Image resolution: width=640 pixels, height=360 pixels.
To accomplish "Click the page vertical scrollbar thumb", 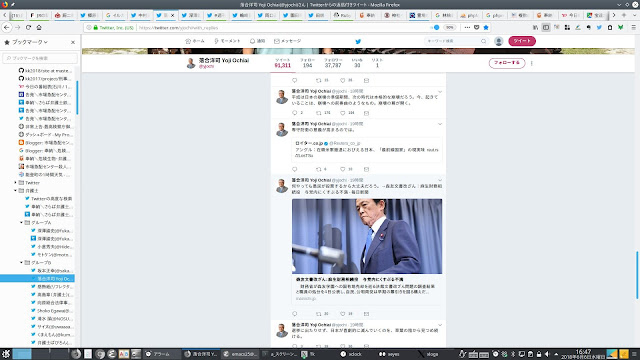I will click(637, 275).
